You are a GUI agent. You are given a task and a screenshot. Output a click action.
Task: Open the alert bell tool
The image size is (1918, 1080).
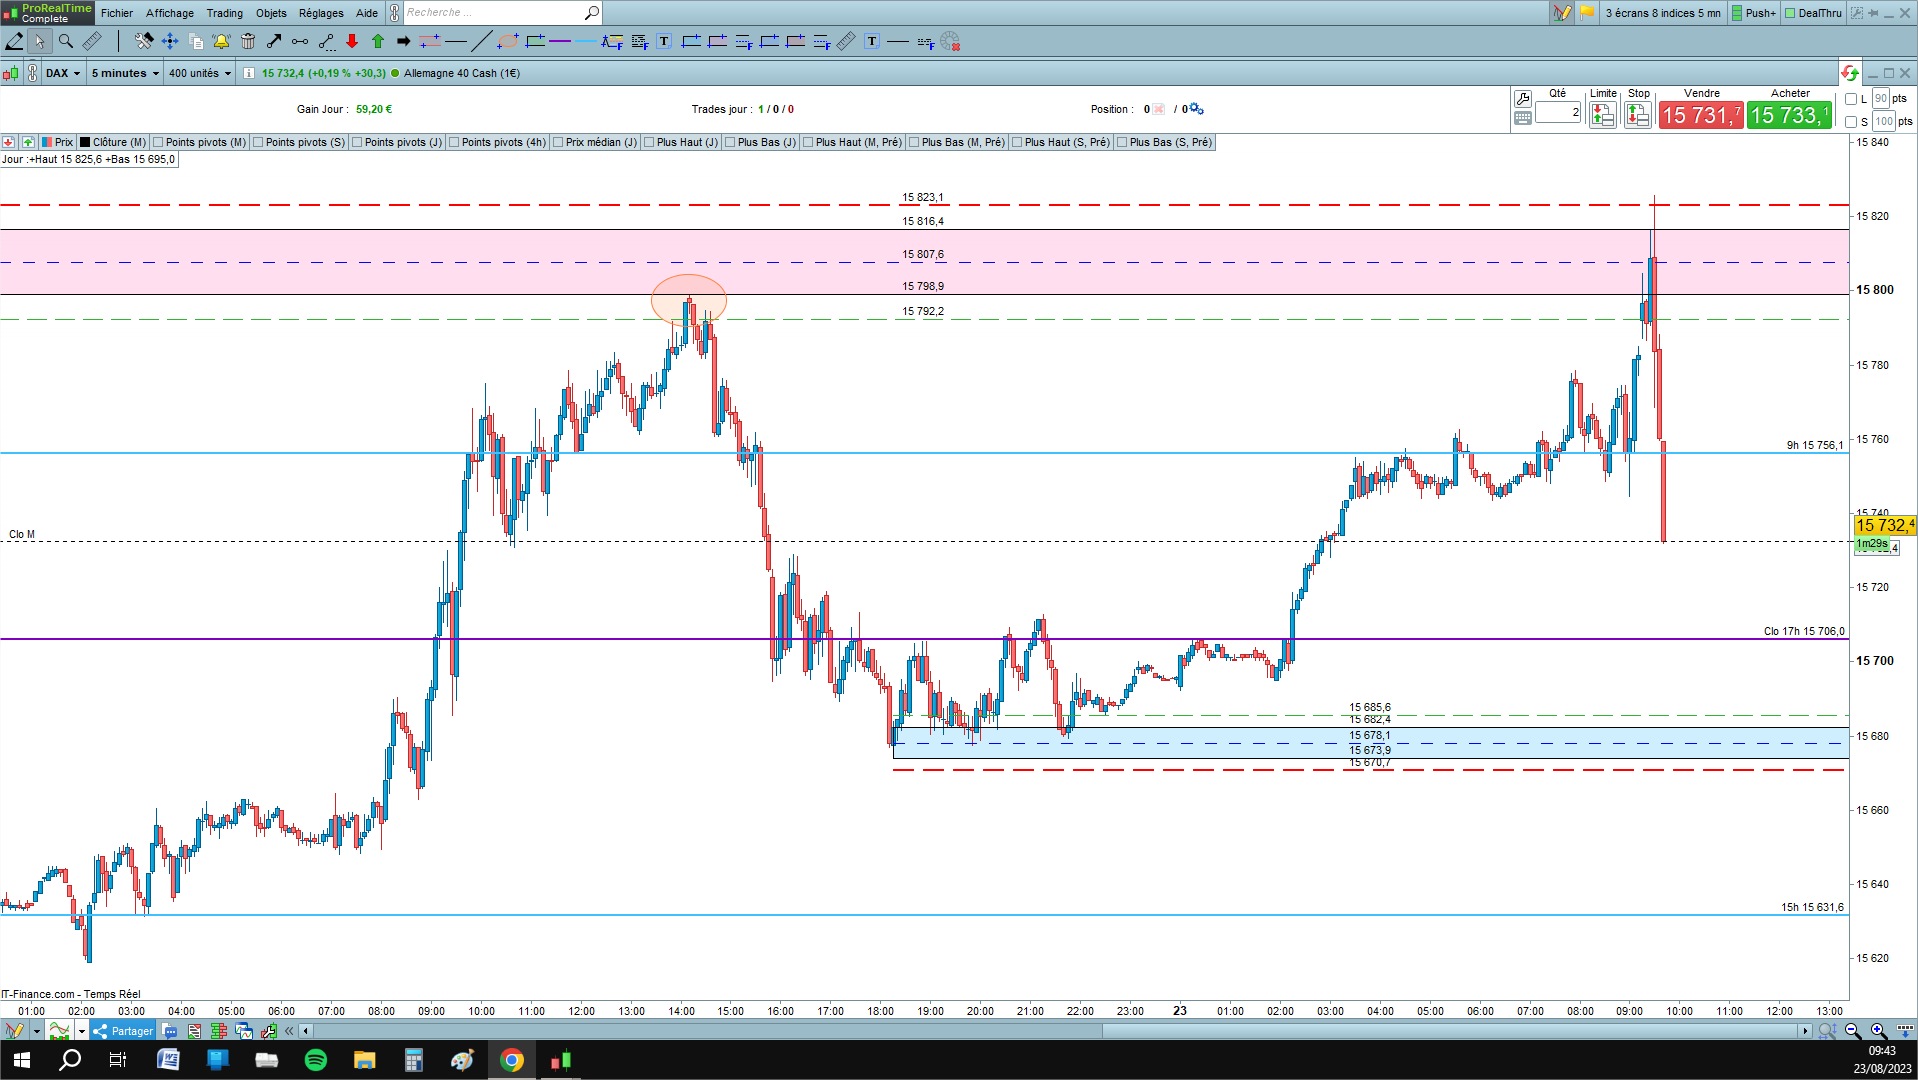pyautogui.click(x=221, y=41)
